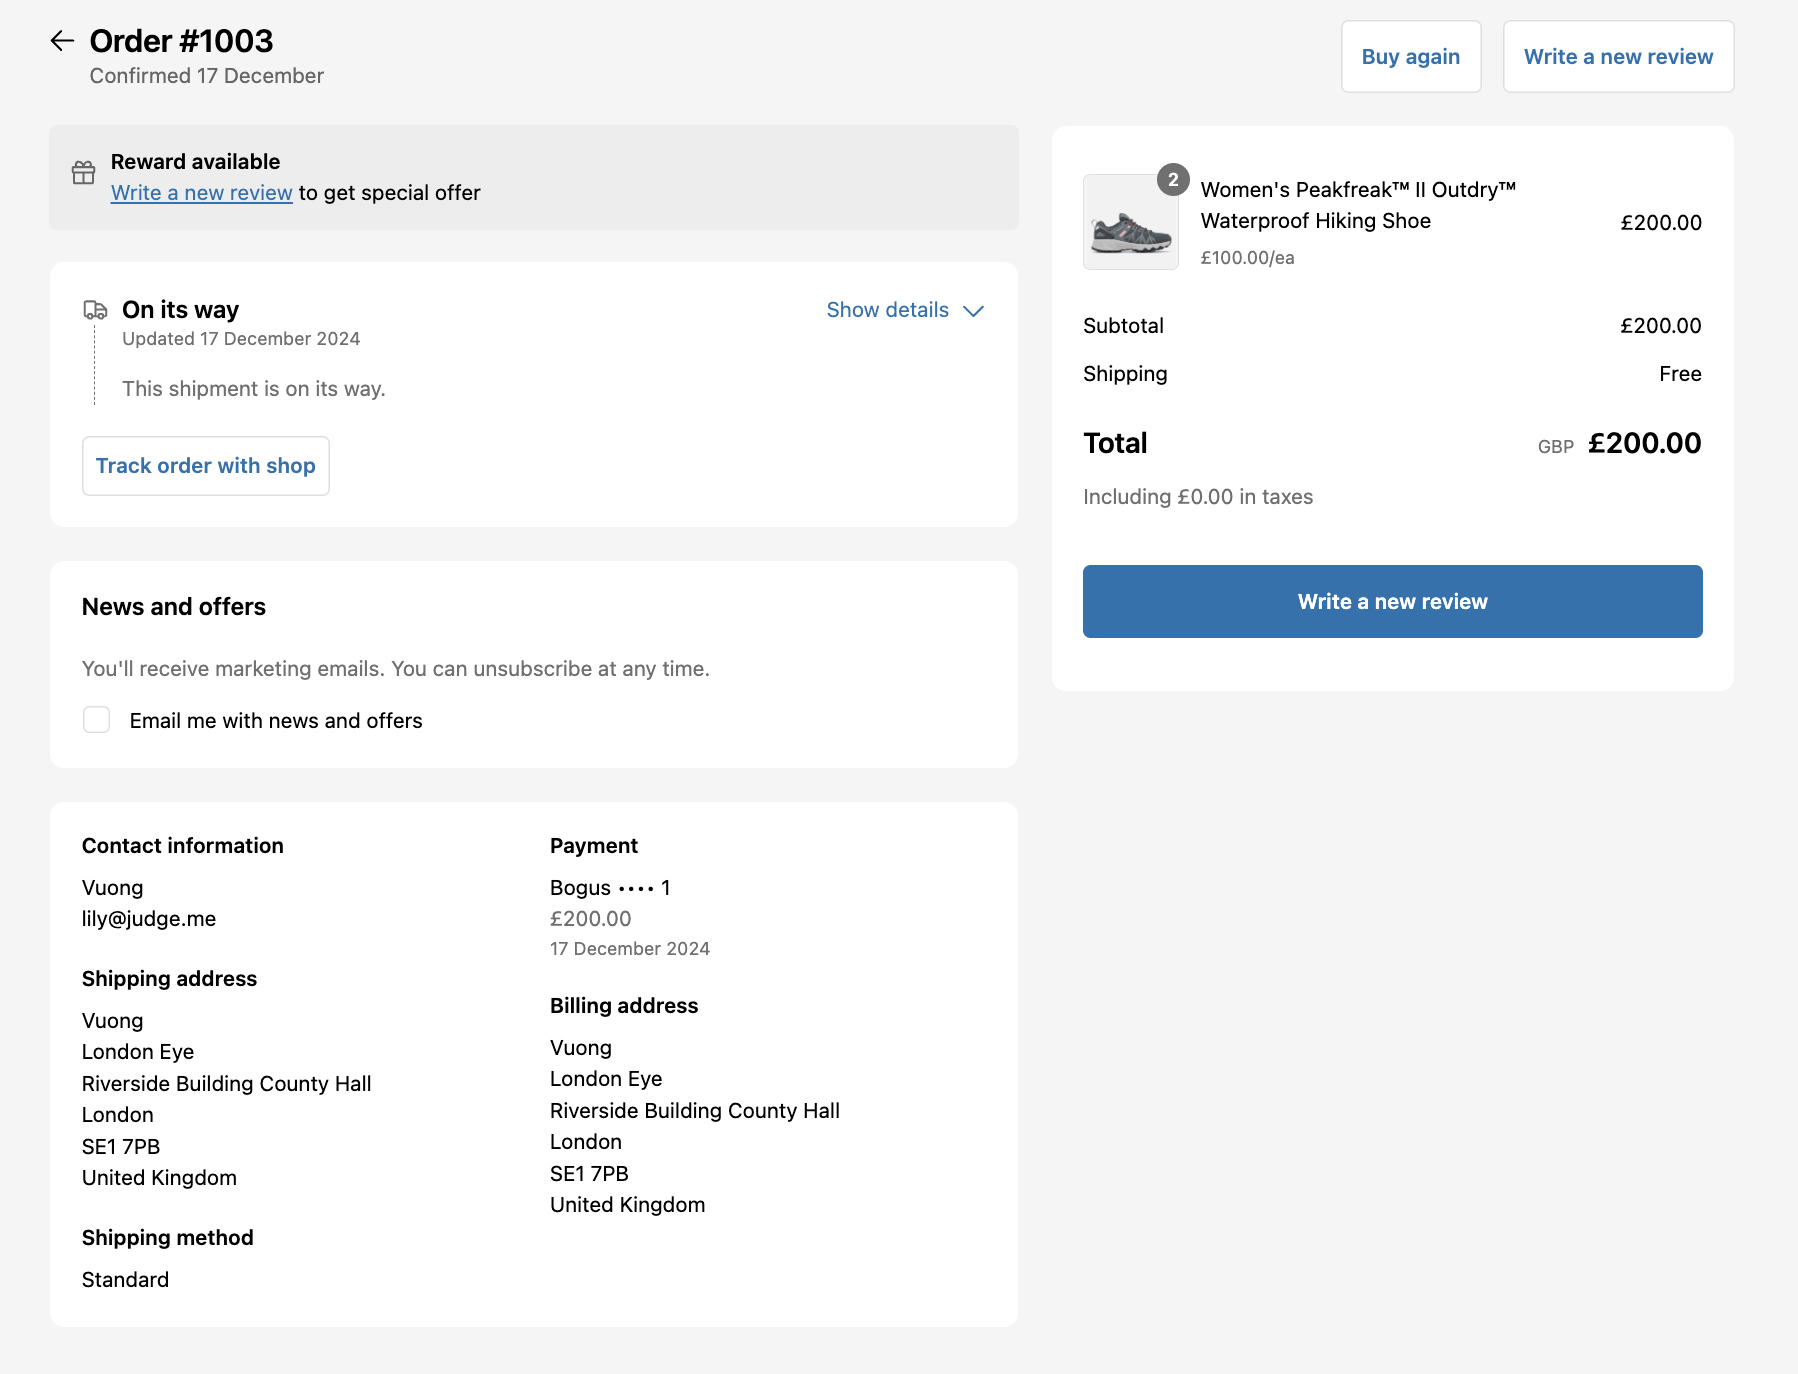
Task: Click the 'Email me with news and offers' label
Action: click(x=276, y=721)
